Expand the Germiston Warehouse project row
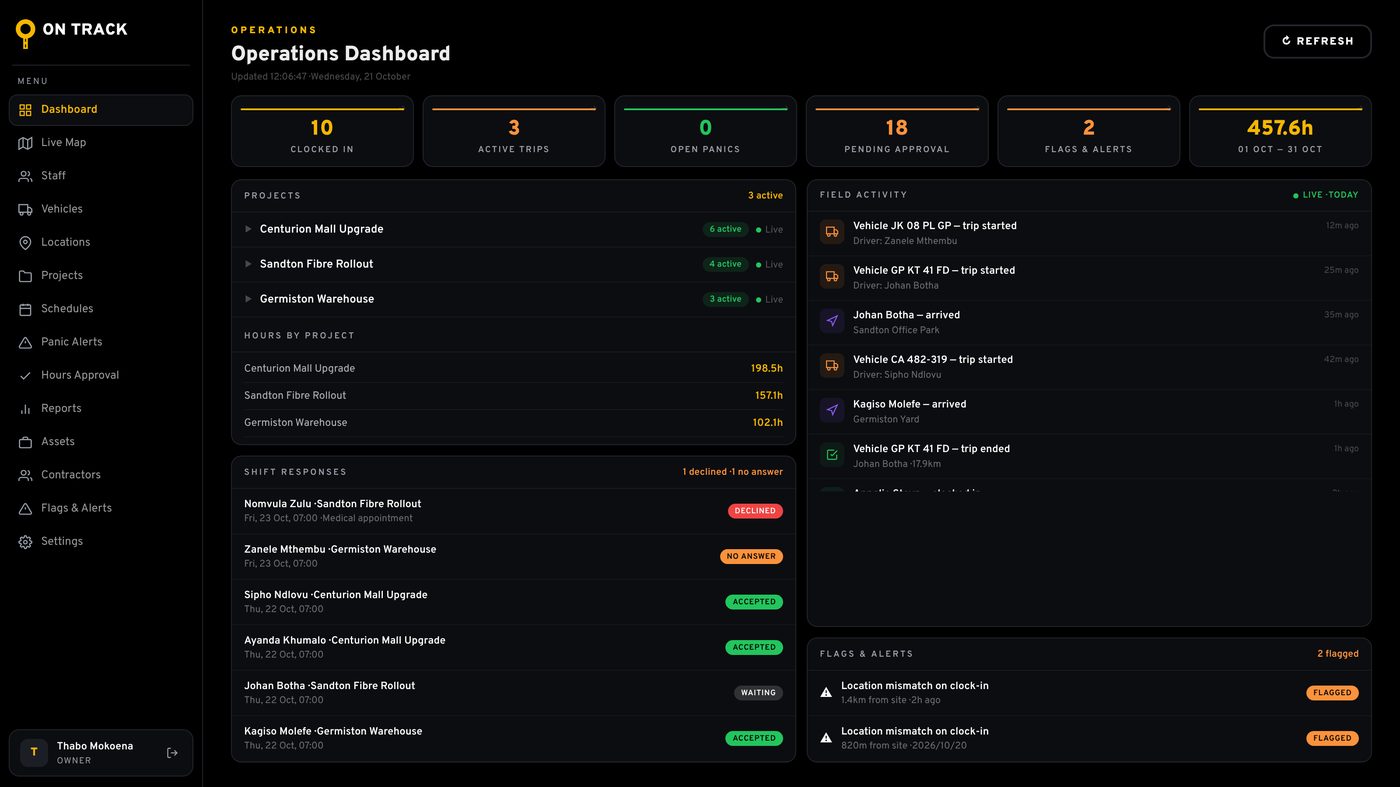The image size is (1400, 787). tap(513, 299)
